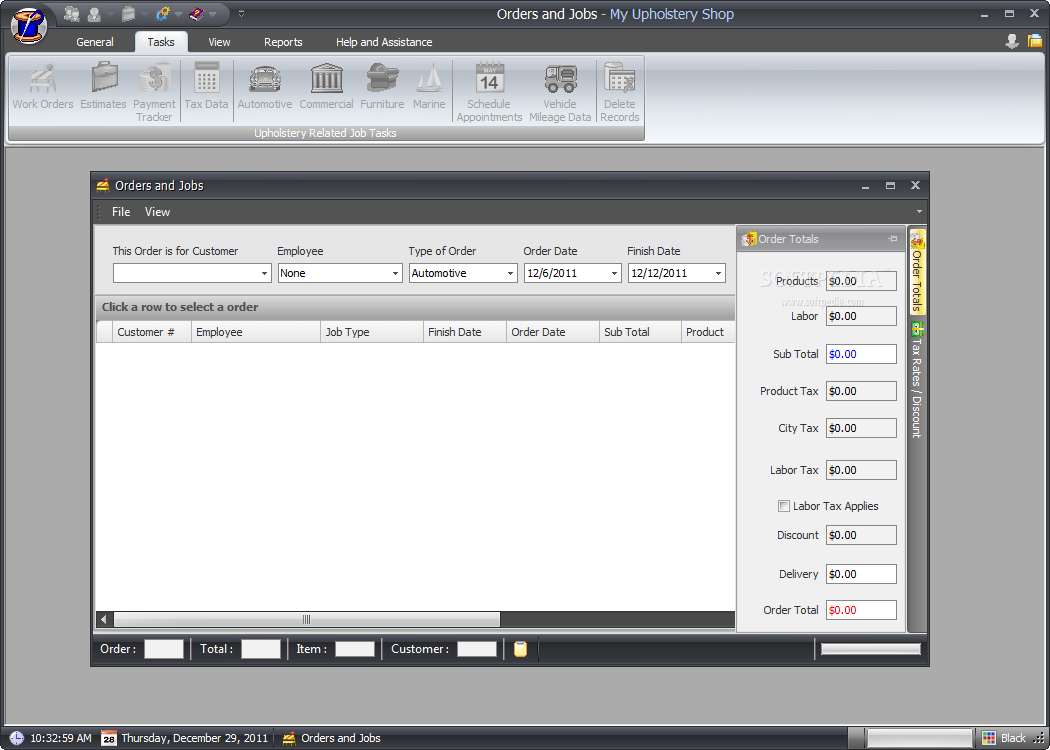Click the yellow notepad icon in the status bar
Screen dimensions: 1050x750
point(520,648)
